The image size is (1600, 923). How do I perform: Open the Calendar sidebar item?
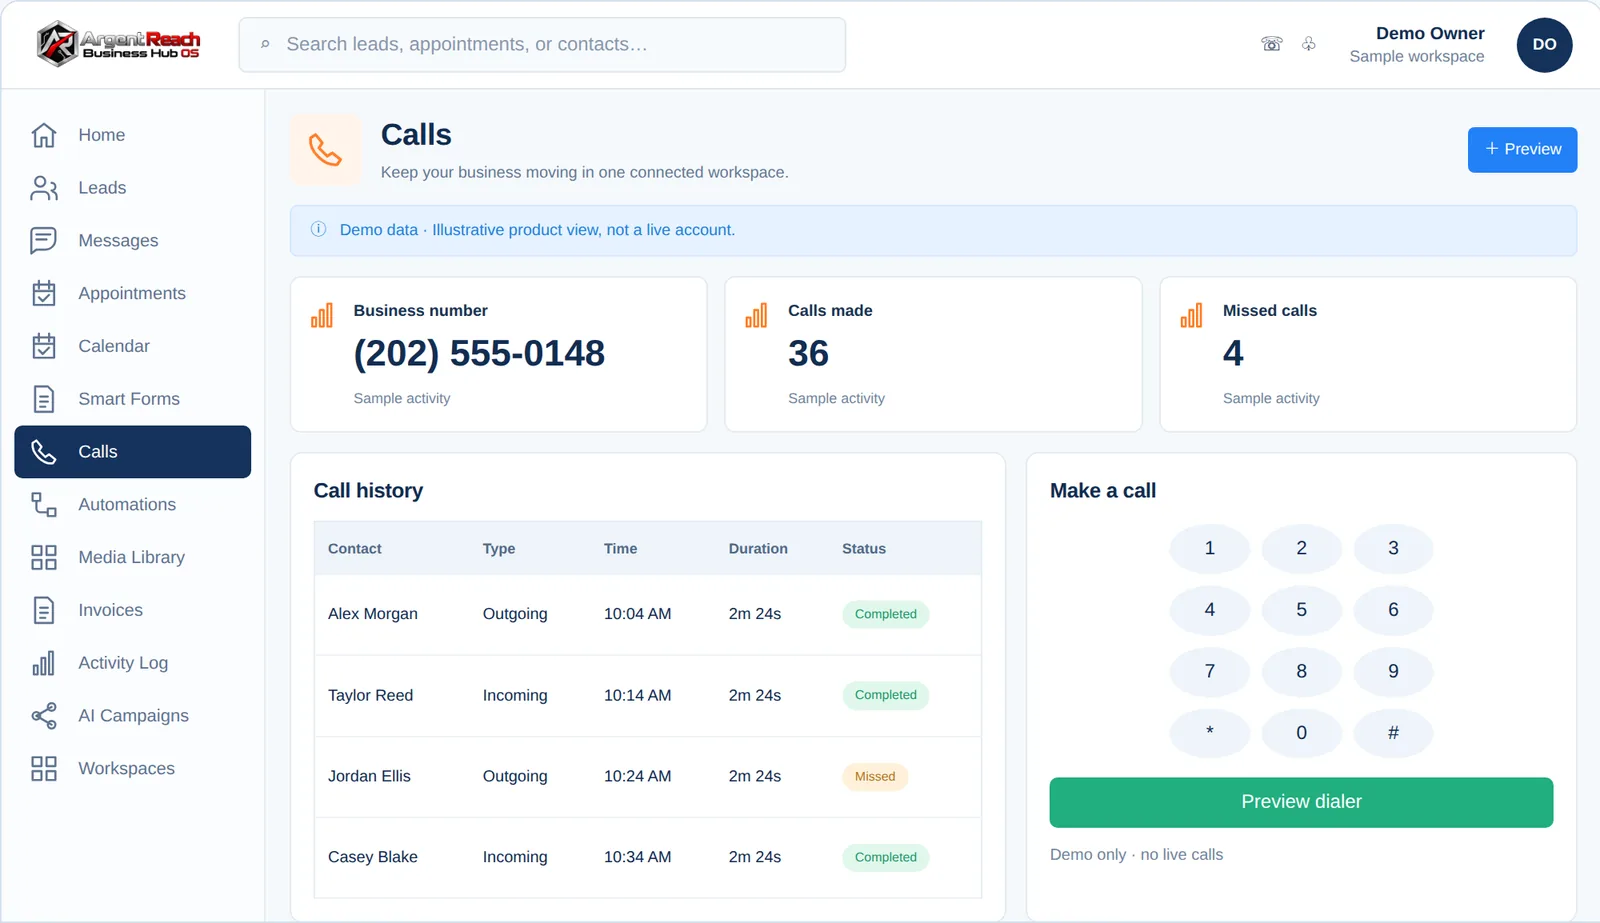click(x=132, y=346)
